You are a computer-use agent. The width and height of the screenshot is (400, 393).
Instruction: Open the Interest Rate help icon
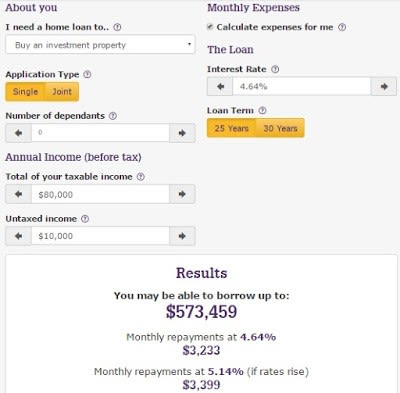click(x=275, y=69)
